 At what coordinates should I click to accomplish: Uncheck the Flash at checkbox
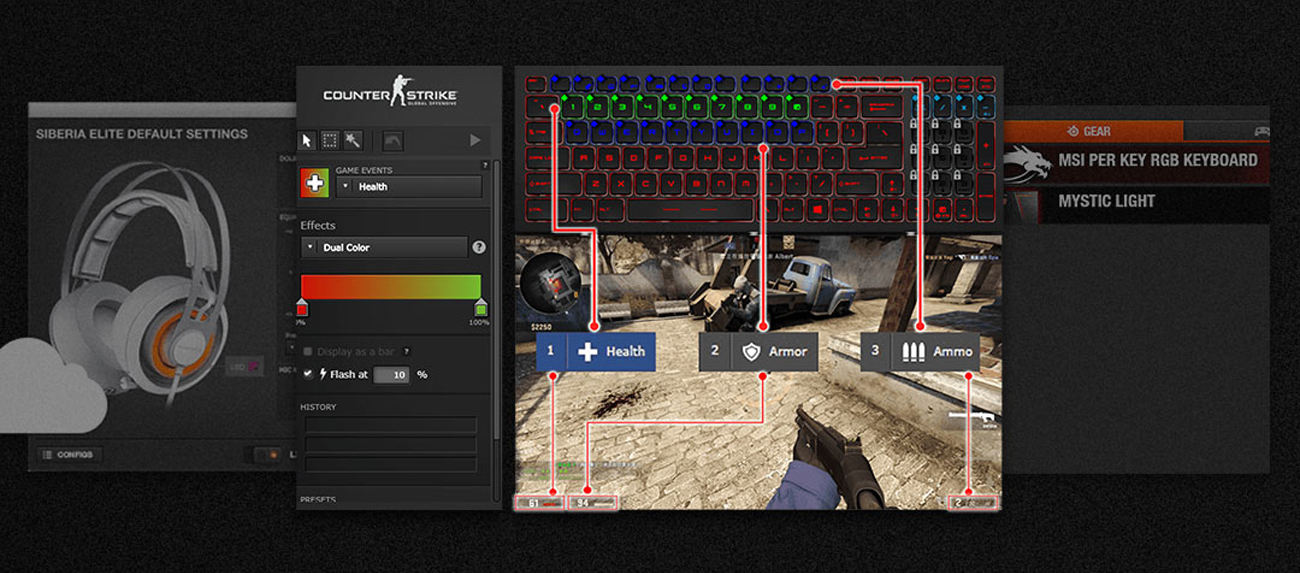307,374
